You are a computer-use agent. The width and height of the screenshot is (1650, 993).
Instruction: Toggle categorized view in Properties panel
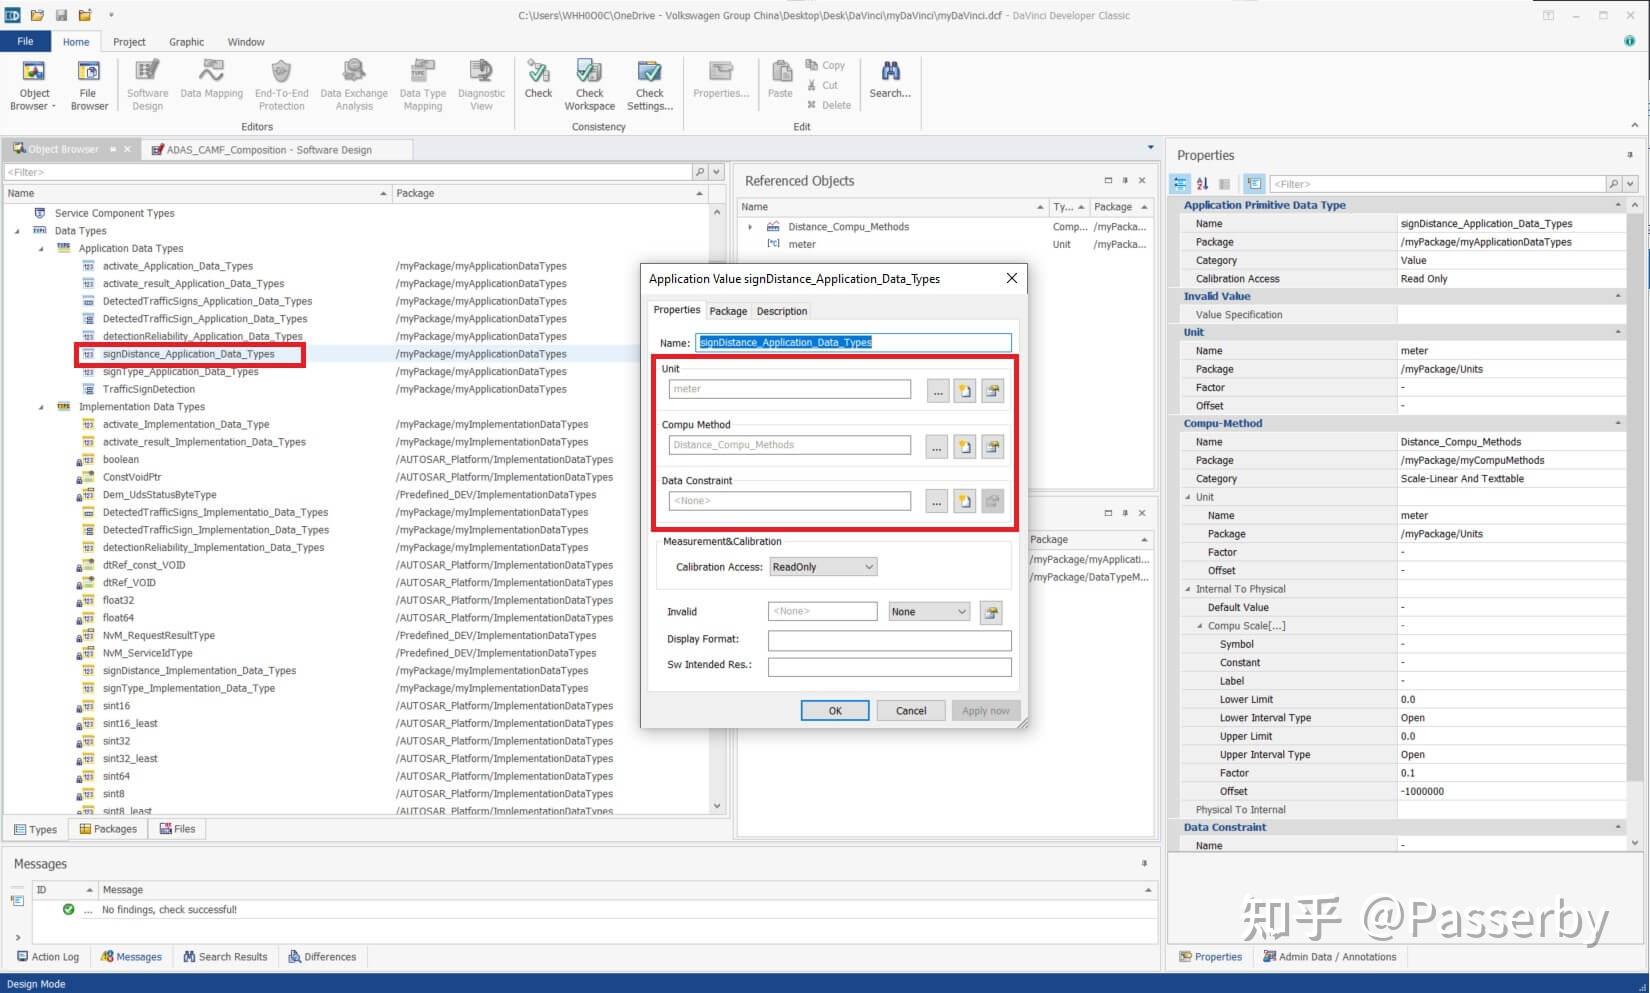(x=1180, y=184)
